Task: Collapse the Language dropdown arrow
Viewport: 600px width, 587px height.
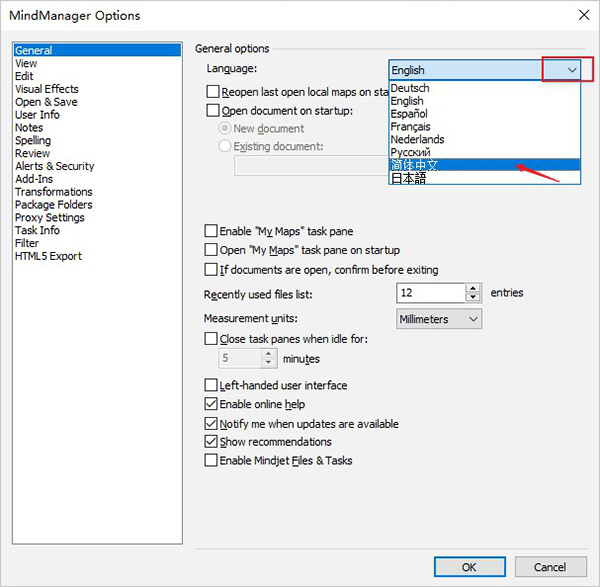Action: 572,70
